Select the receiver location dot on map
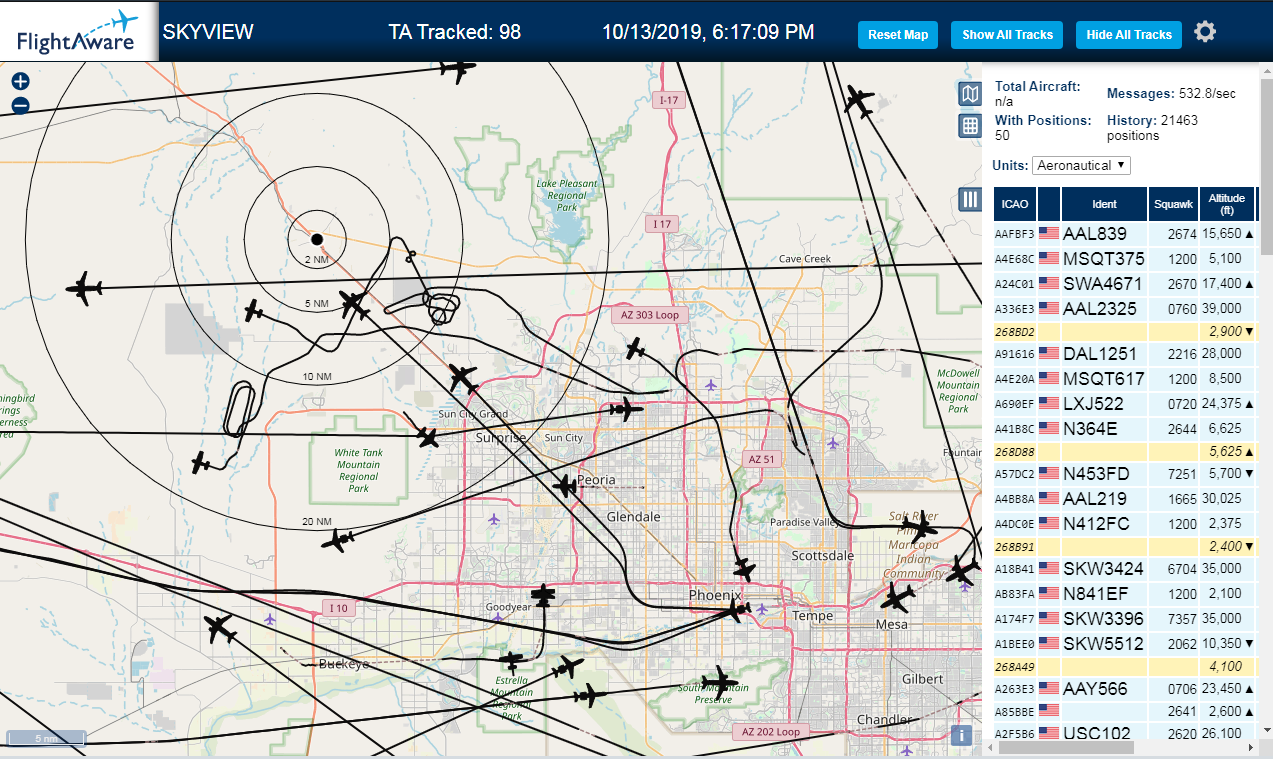Screen dimensions: 1273x759 tap(316, 239)
